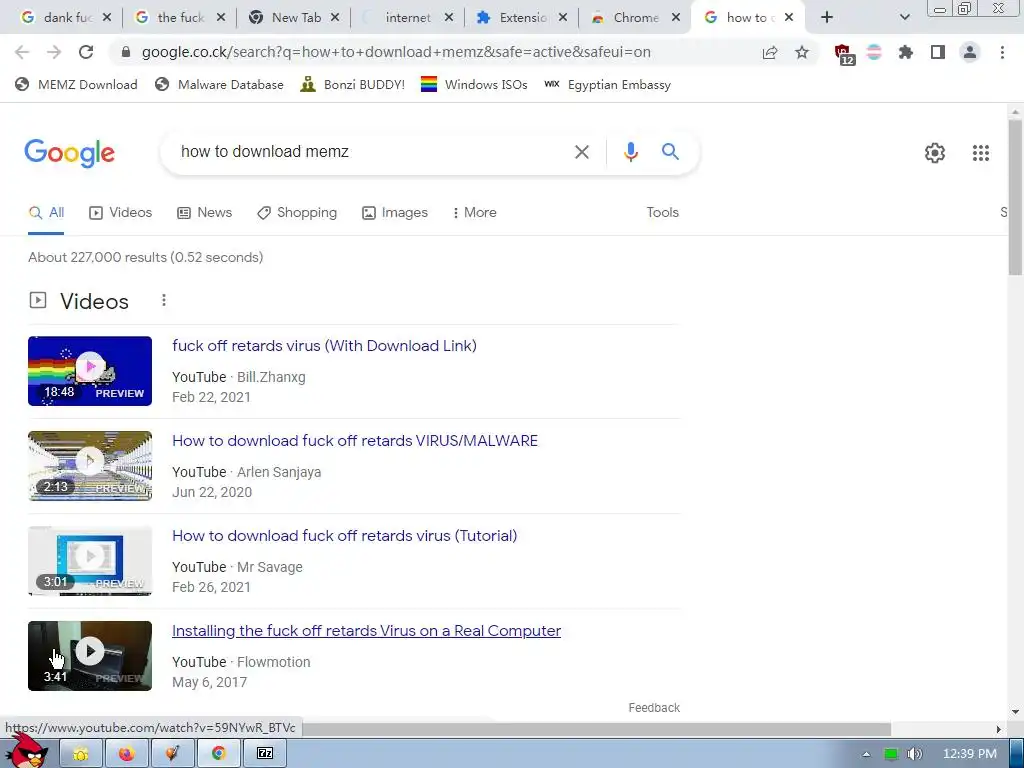Play the 3:01 video thumbnail

coord(90,561)
